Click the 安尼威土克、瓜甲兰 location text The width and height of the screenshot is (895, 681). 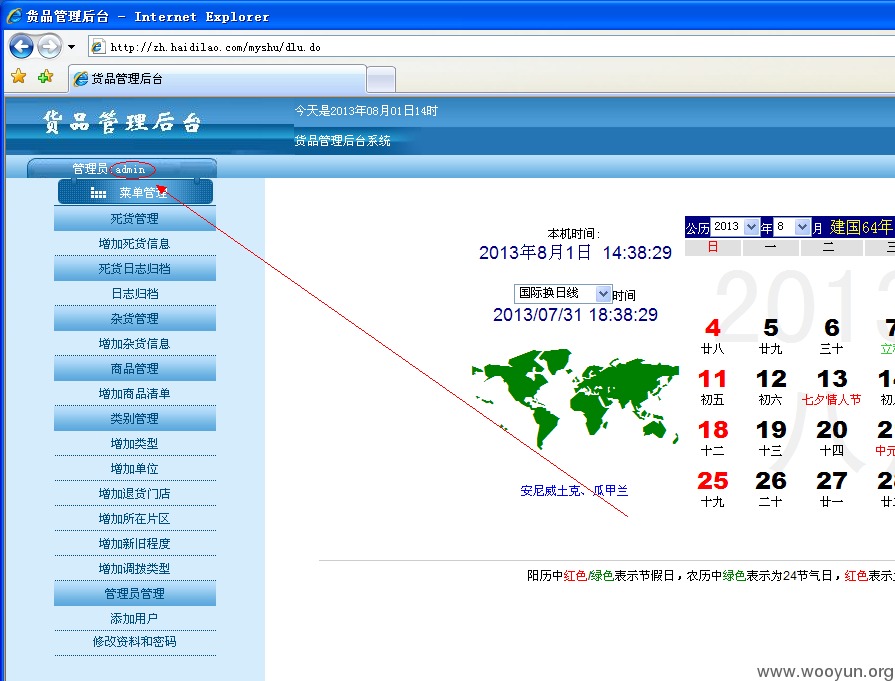point(574,490)
